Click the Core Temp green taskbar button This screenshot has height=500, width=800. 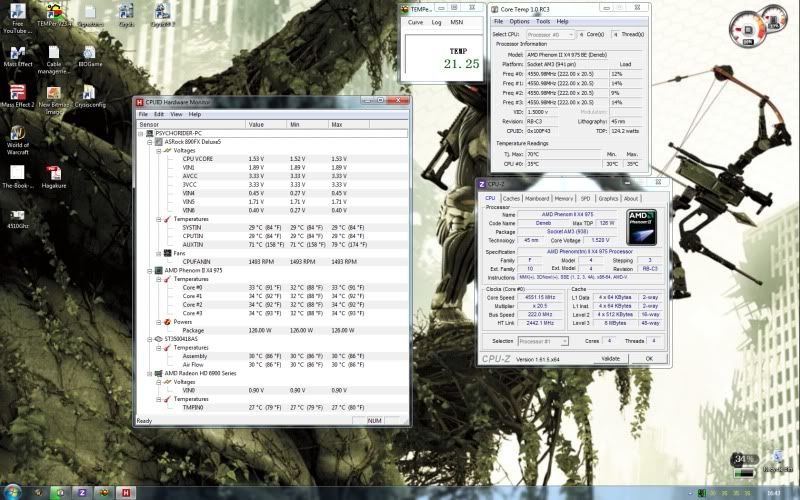[60, 492]
